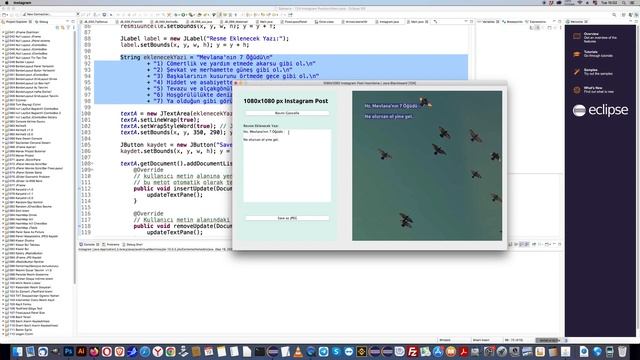Open Terminal from the Dock

pos(260,351)
